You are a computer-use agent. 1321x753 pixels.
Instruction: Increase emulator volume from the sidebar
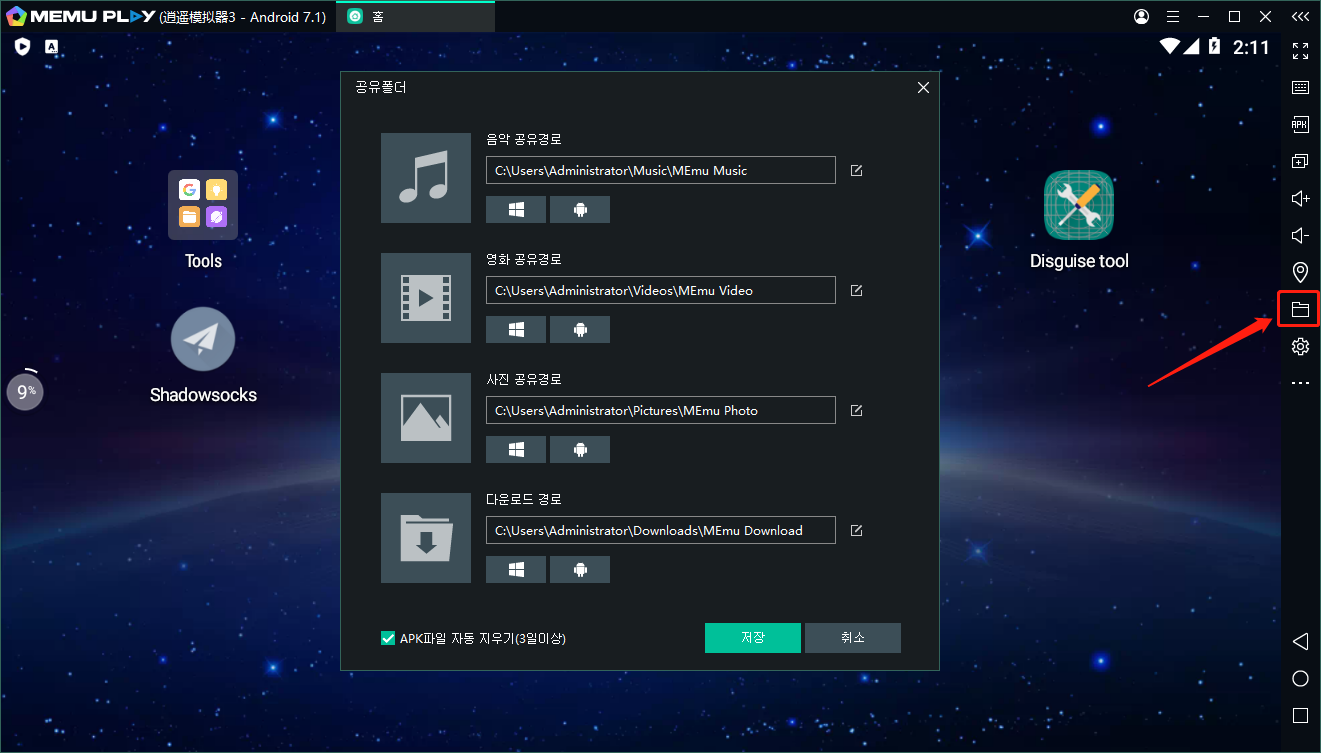pyautogui.click(x=1299, y=198)
